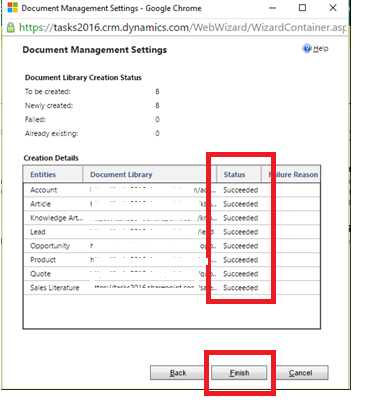The image size is (369, 403).
Task: Click the Cancel button
Action: [300, 373]
